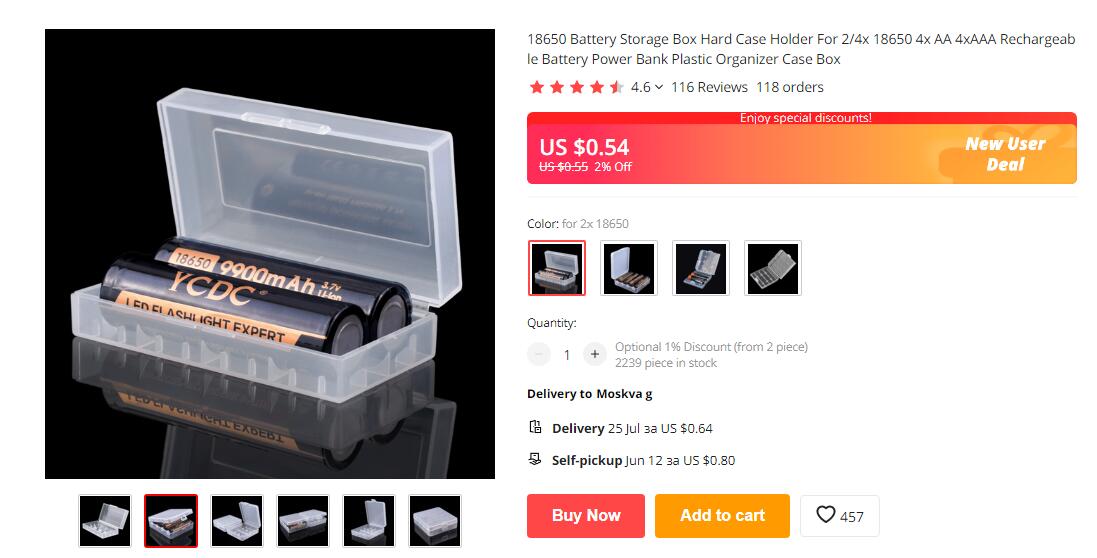Click the self-pickup icon
Viewport: 1097px width, 558px height.
pos(535,459)
